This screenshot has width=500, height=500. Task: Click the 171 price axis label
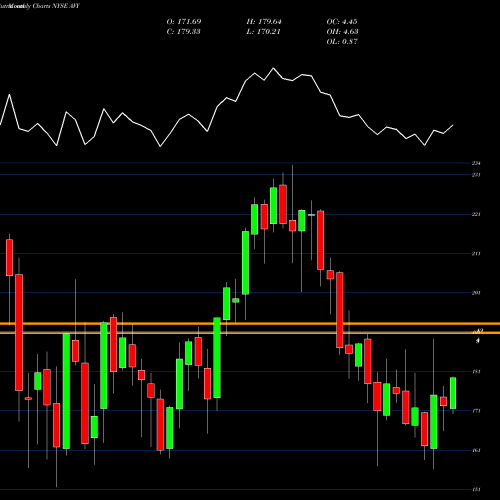point(476,411)
